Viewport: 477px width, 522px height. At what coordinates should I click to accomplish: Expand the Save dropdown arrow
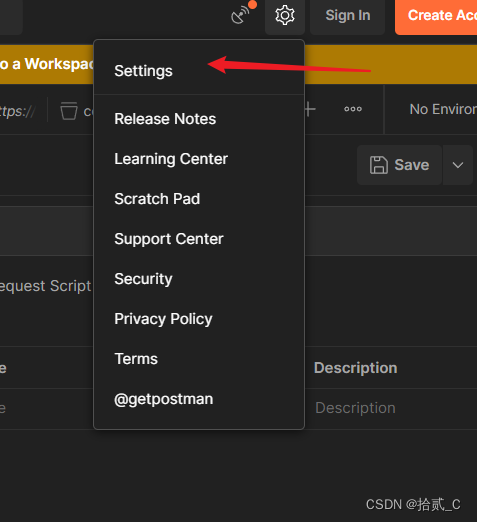pos(458,165)
